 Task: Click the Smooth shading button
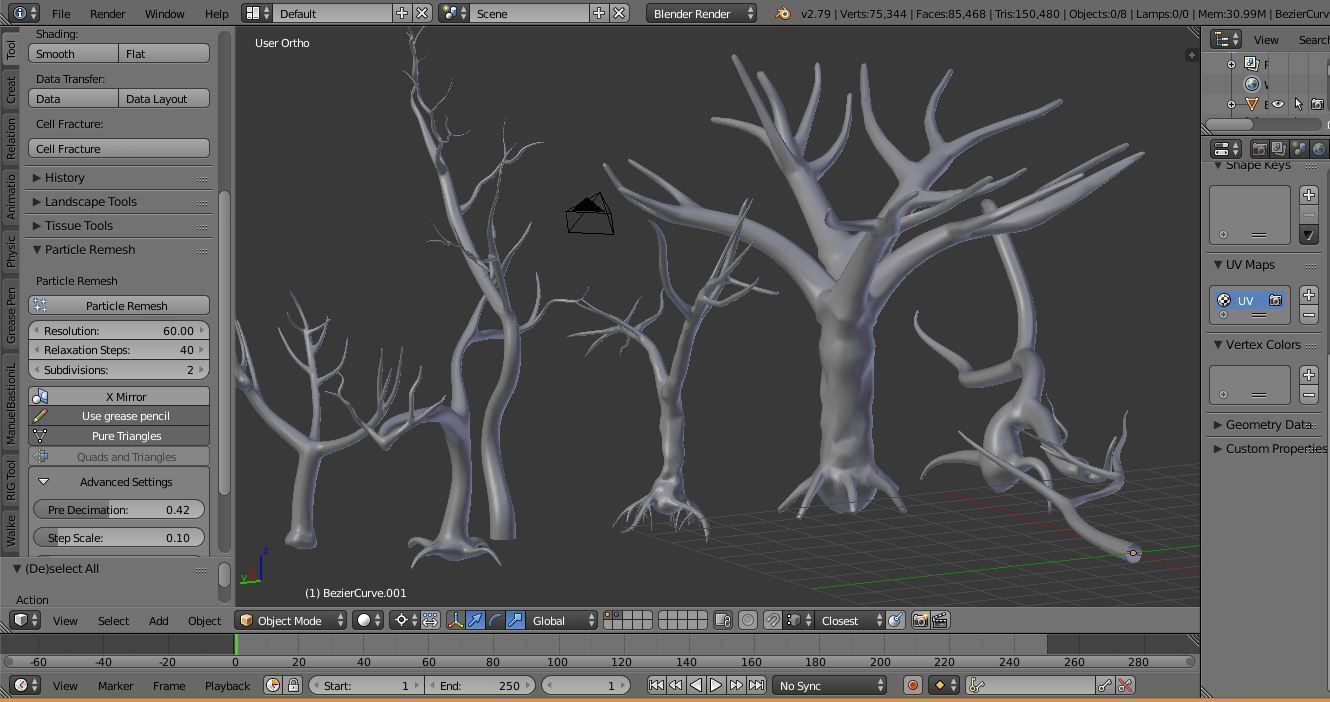[x=73, y=53]
